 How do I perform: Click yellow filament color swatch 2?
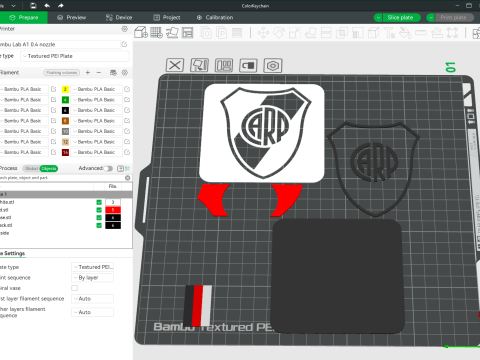pos(65,89)
